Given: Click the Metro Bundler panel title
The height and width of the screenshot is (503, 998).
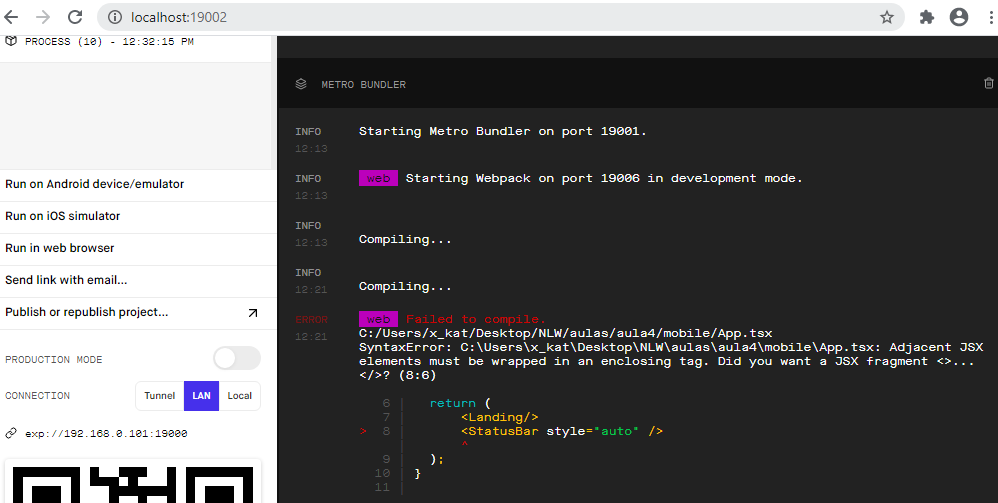Looking at the screenshot, I should click(x=363, y=85).
